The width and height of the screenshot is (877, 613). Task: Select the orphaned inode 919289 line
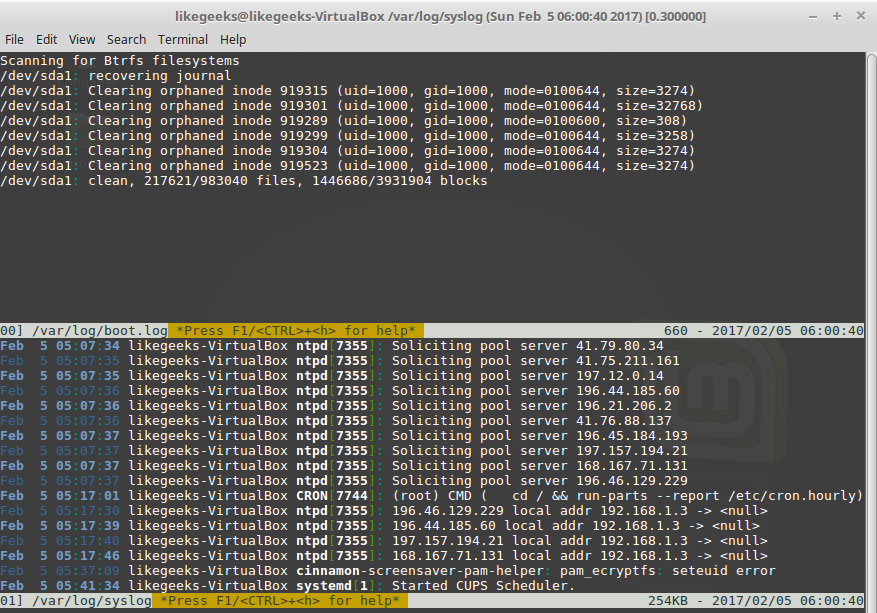coord(343,121)
